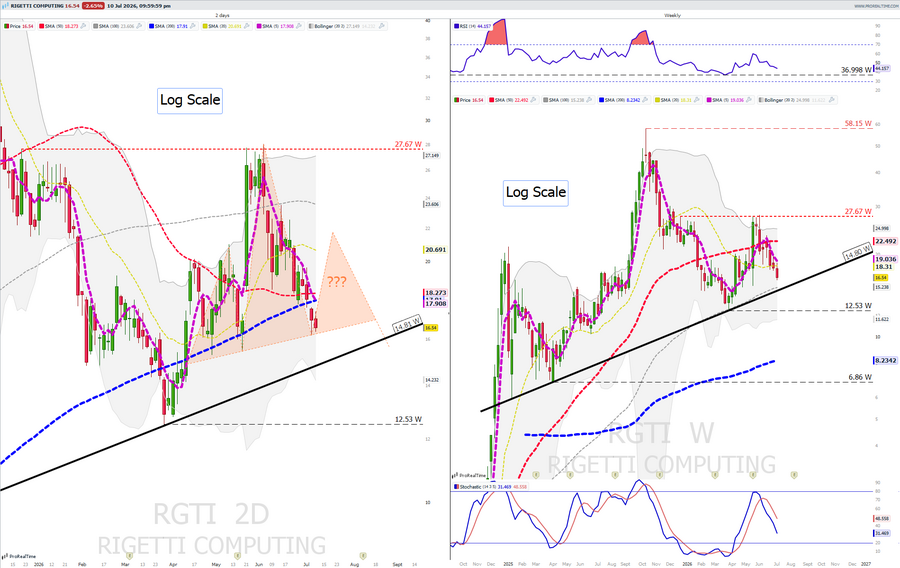Select 'Log Scale' text annotation on weekly chart
Viewport: 900px width, 568px height.
(536, 192)
